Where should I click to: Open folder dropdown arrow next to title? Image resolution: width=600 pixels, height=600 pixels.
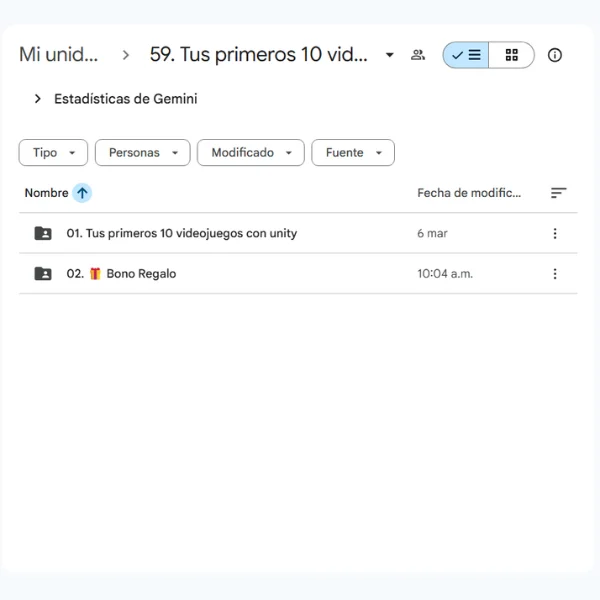(390, 55)
